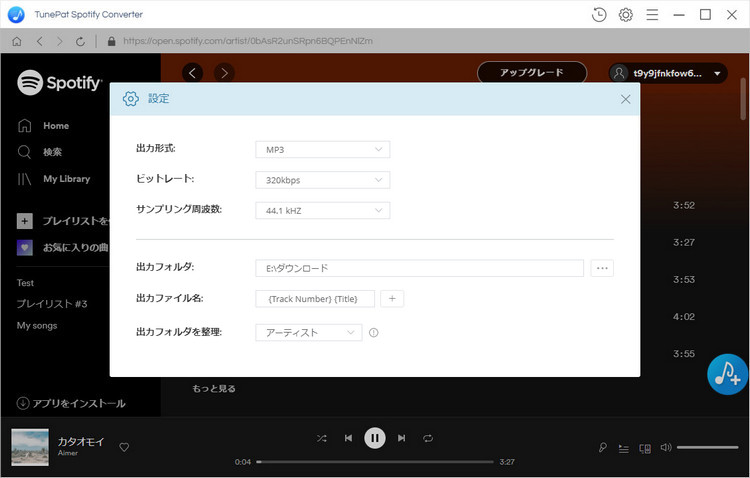Add filename tag with plus button

pos(392,299)
